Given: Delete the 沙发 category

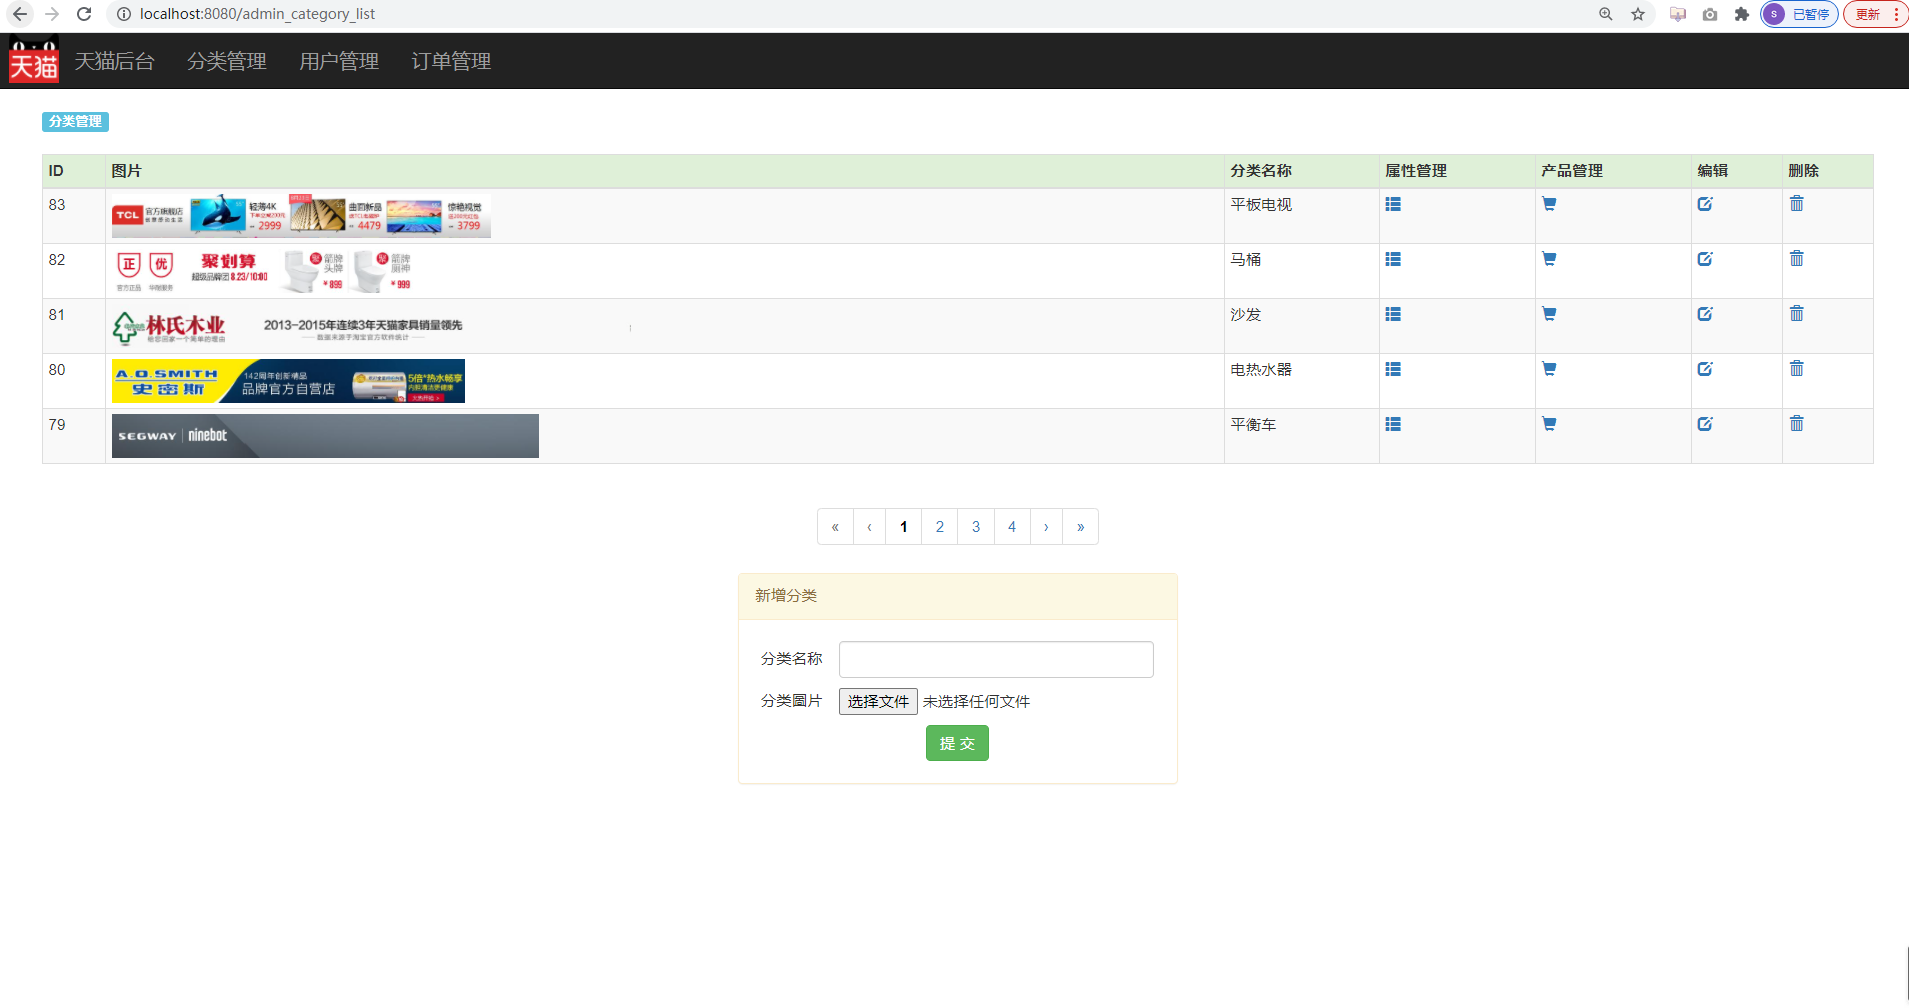Looking at the screenshot, I should coord(1797,314).
